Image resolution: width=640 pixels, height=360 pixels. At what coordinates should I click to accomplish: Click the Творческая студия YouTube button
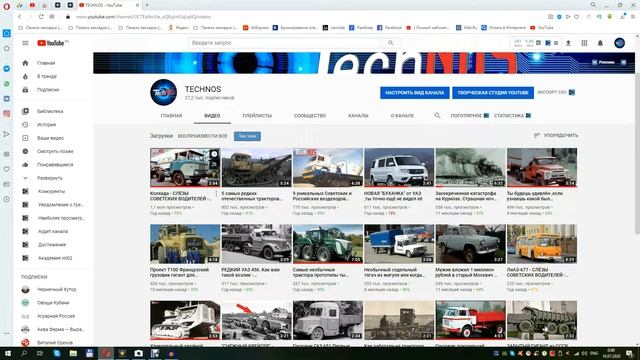click(x=493, y=93)
